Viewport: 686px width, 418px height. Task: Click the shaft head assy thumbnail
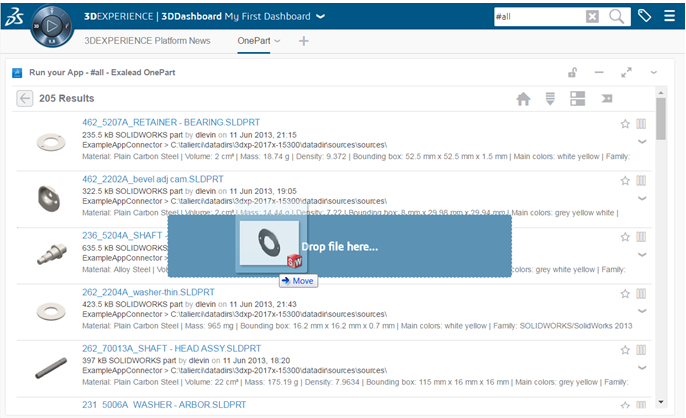coord(51,368)
